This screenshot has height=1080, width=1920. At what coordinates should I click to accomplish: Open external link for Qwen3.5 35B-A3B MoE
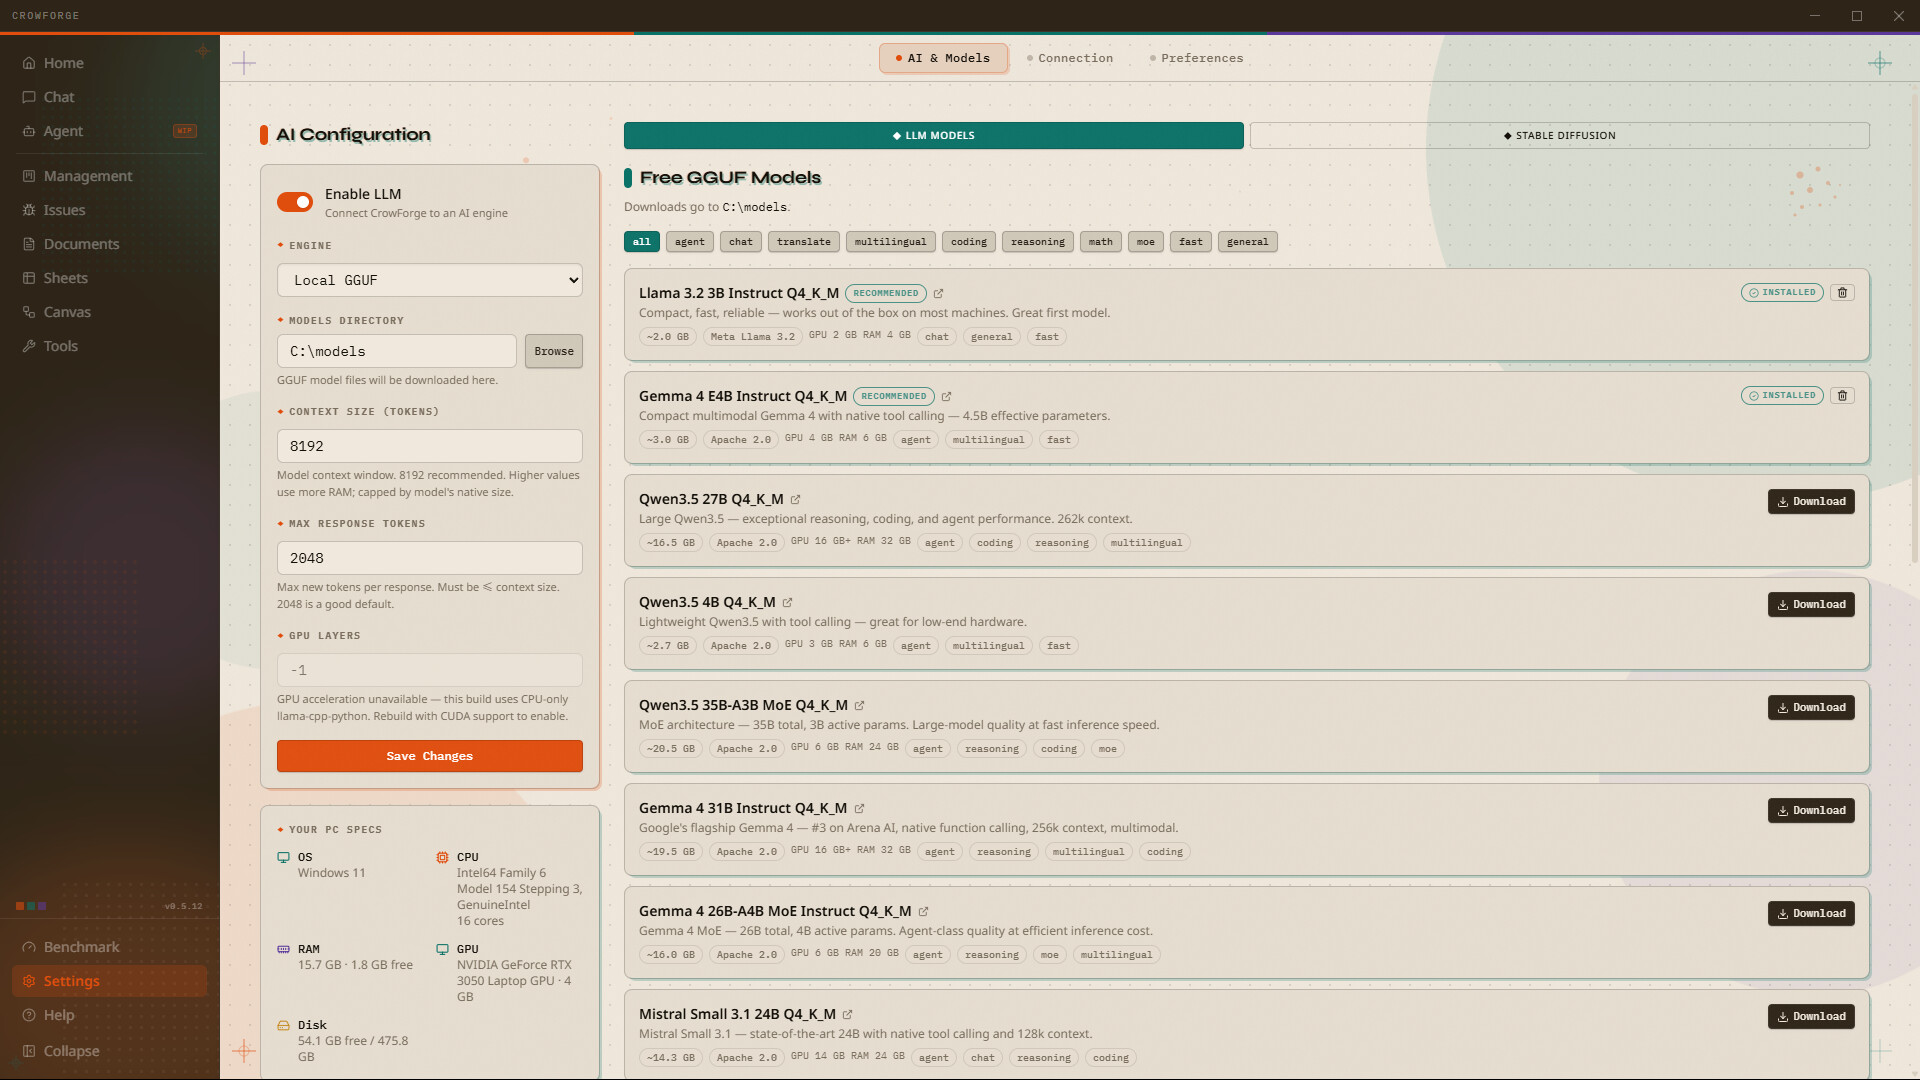click(x=860, y=706)
